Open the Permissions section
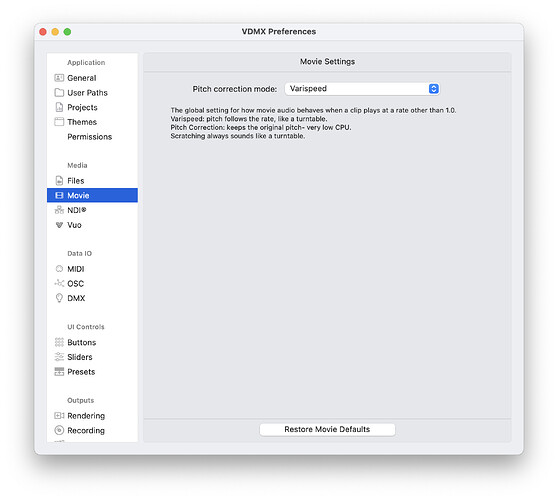Screen dimensions: 558x500 click(x=92, y=137)
